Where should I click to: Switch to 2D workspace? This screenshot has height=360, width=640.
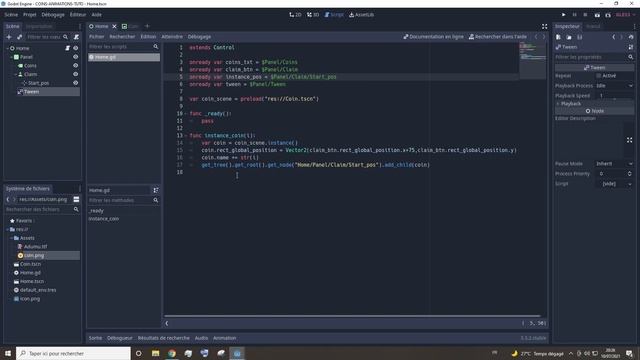295,15
